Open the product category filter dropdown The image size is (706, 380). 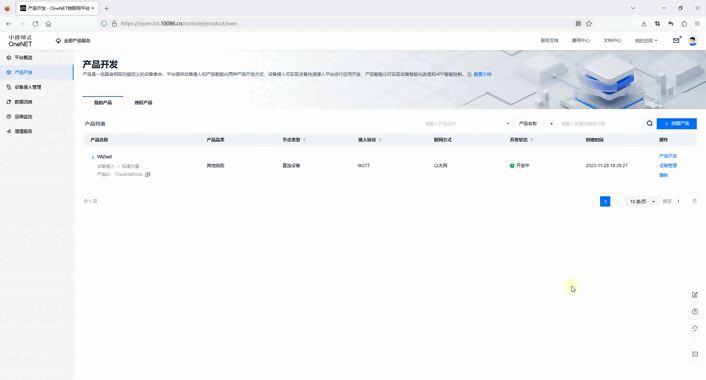click(466, 123)
